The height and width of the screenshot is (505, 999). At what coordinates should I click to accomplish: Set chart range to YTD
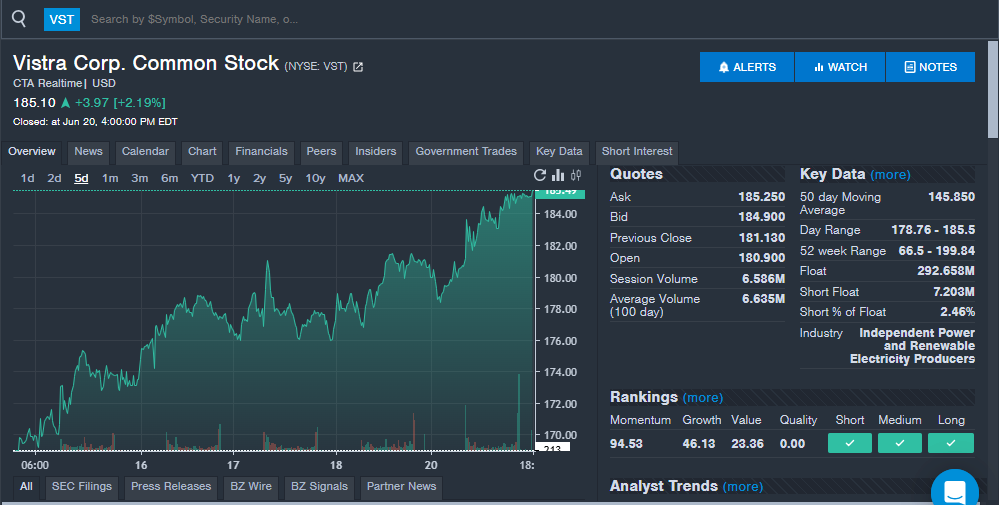click(202, 178)
